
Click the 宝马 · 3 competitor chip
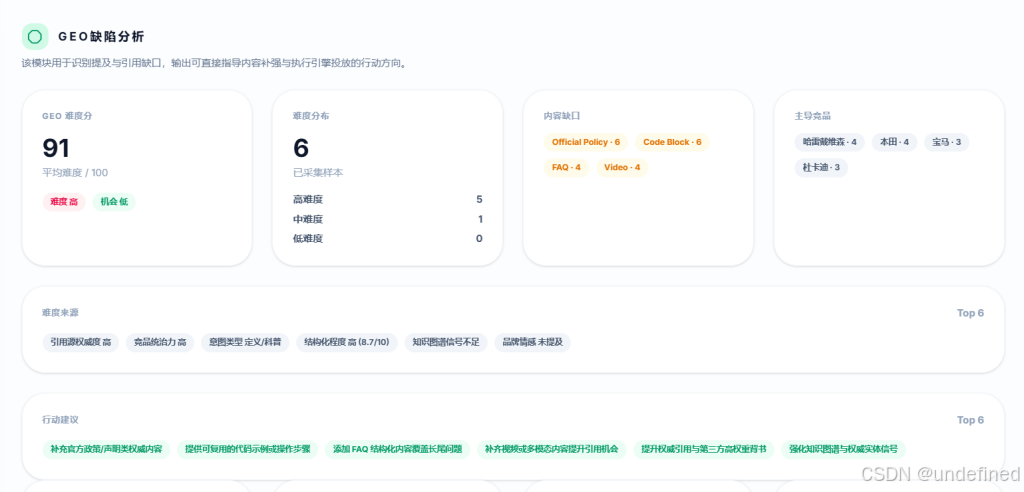tap(946, 142)
